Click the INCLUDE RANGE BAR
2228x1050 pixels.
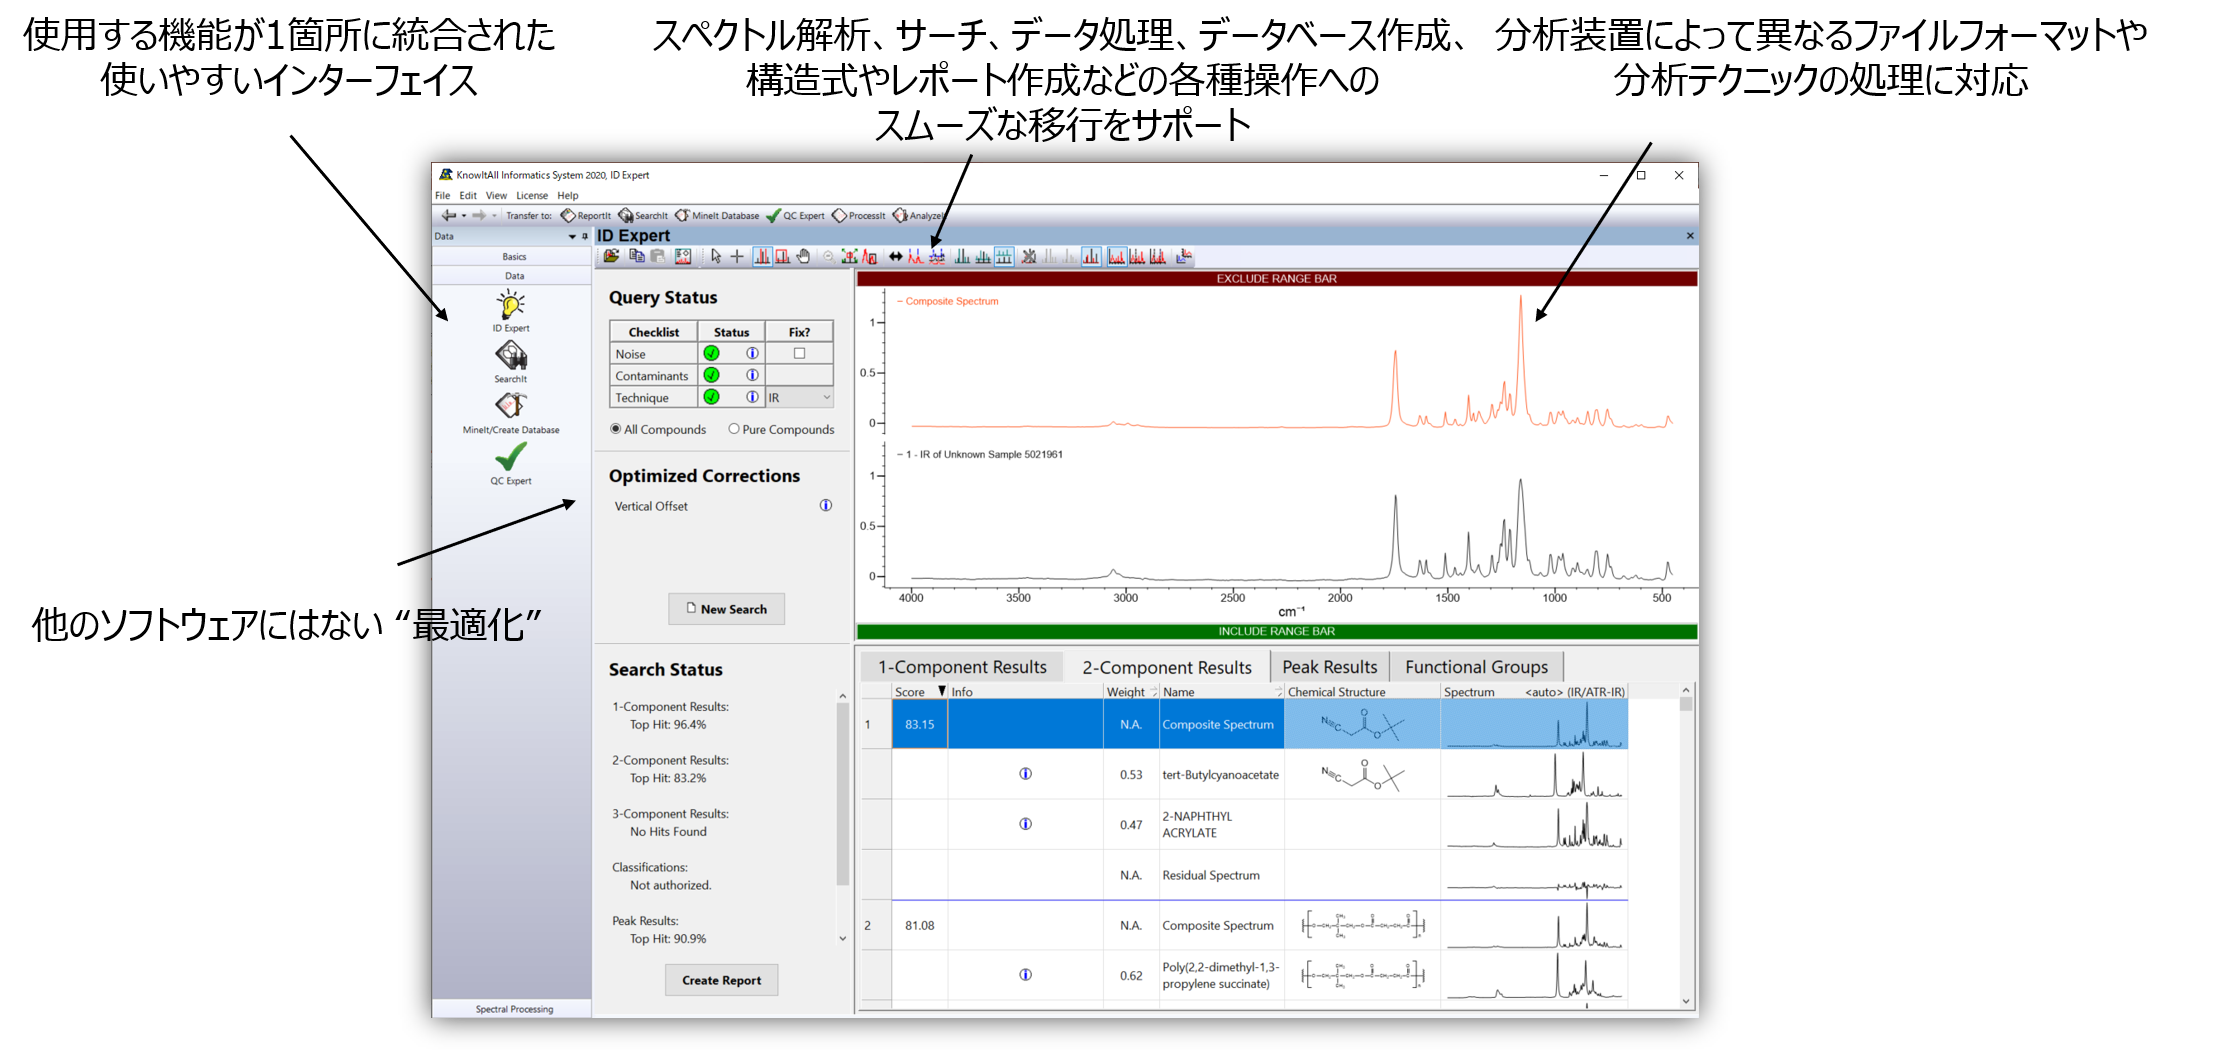pos(1276,631)
